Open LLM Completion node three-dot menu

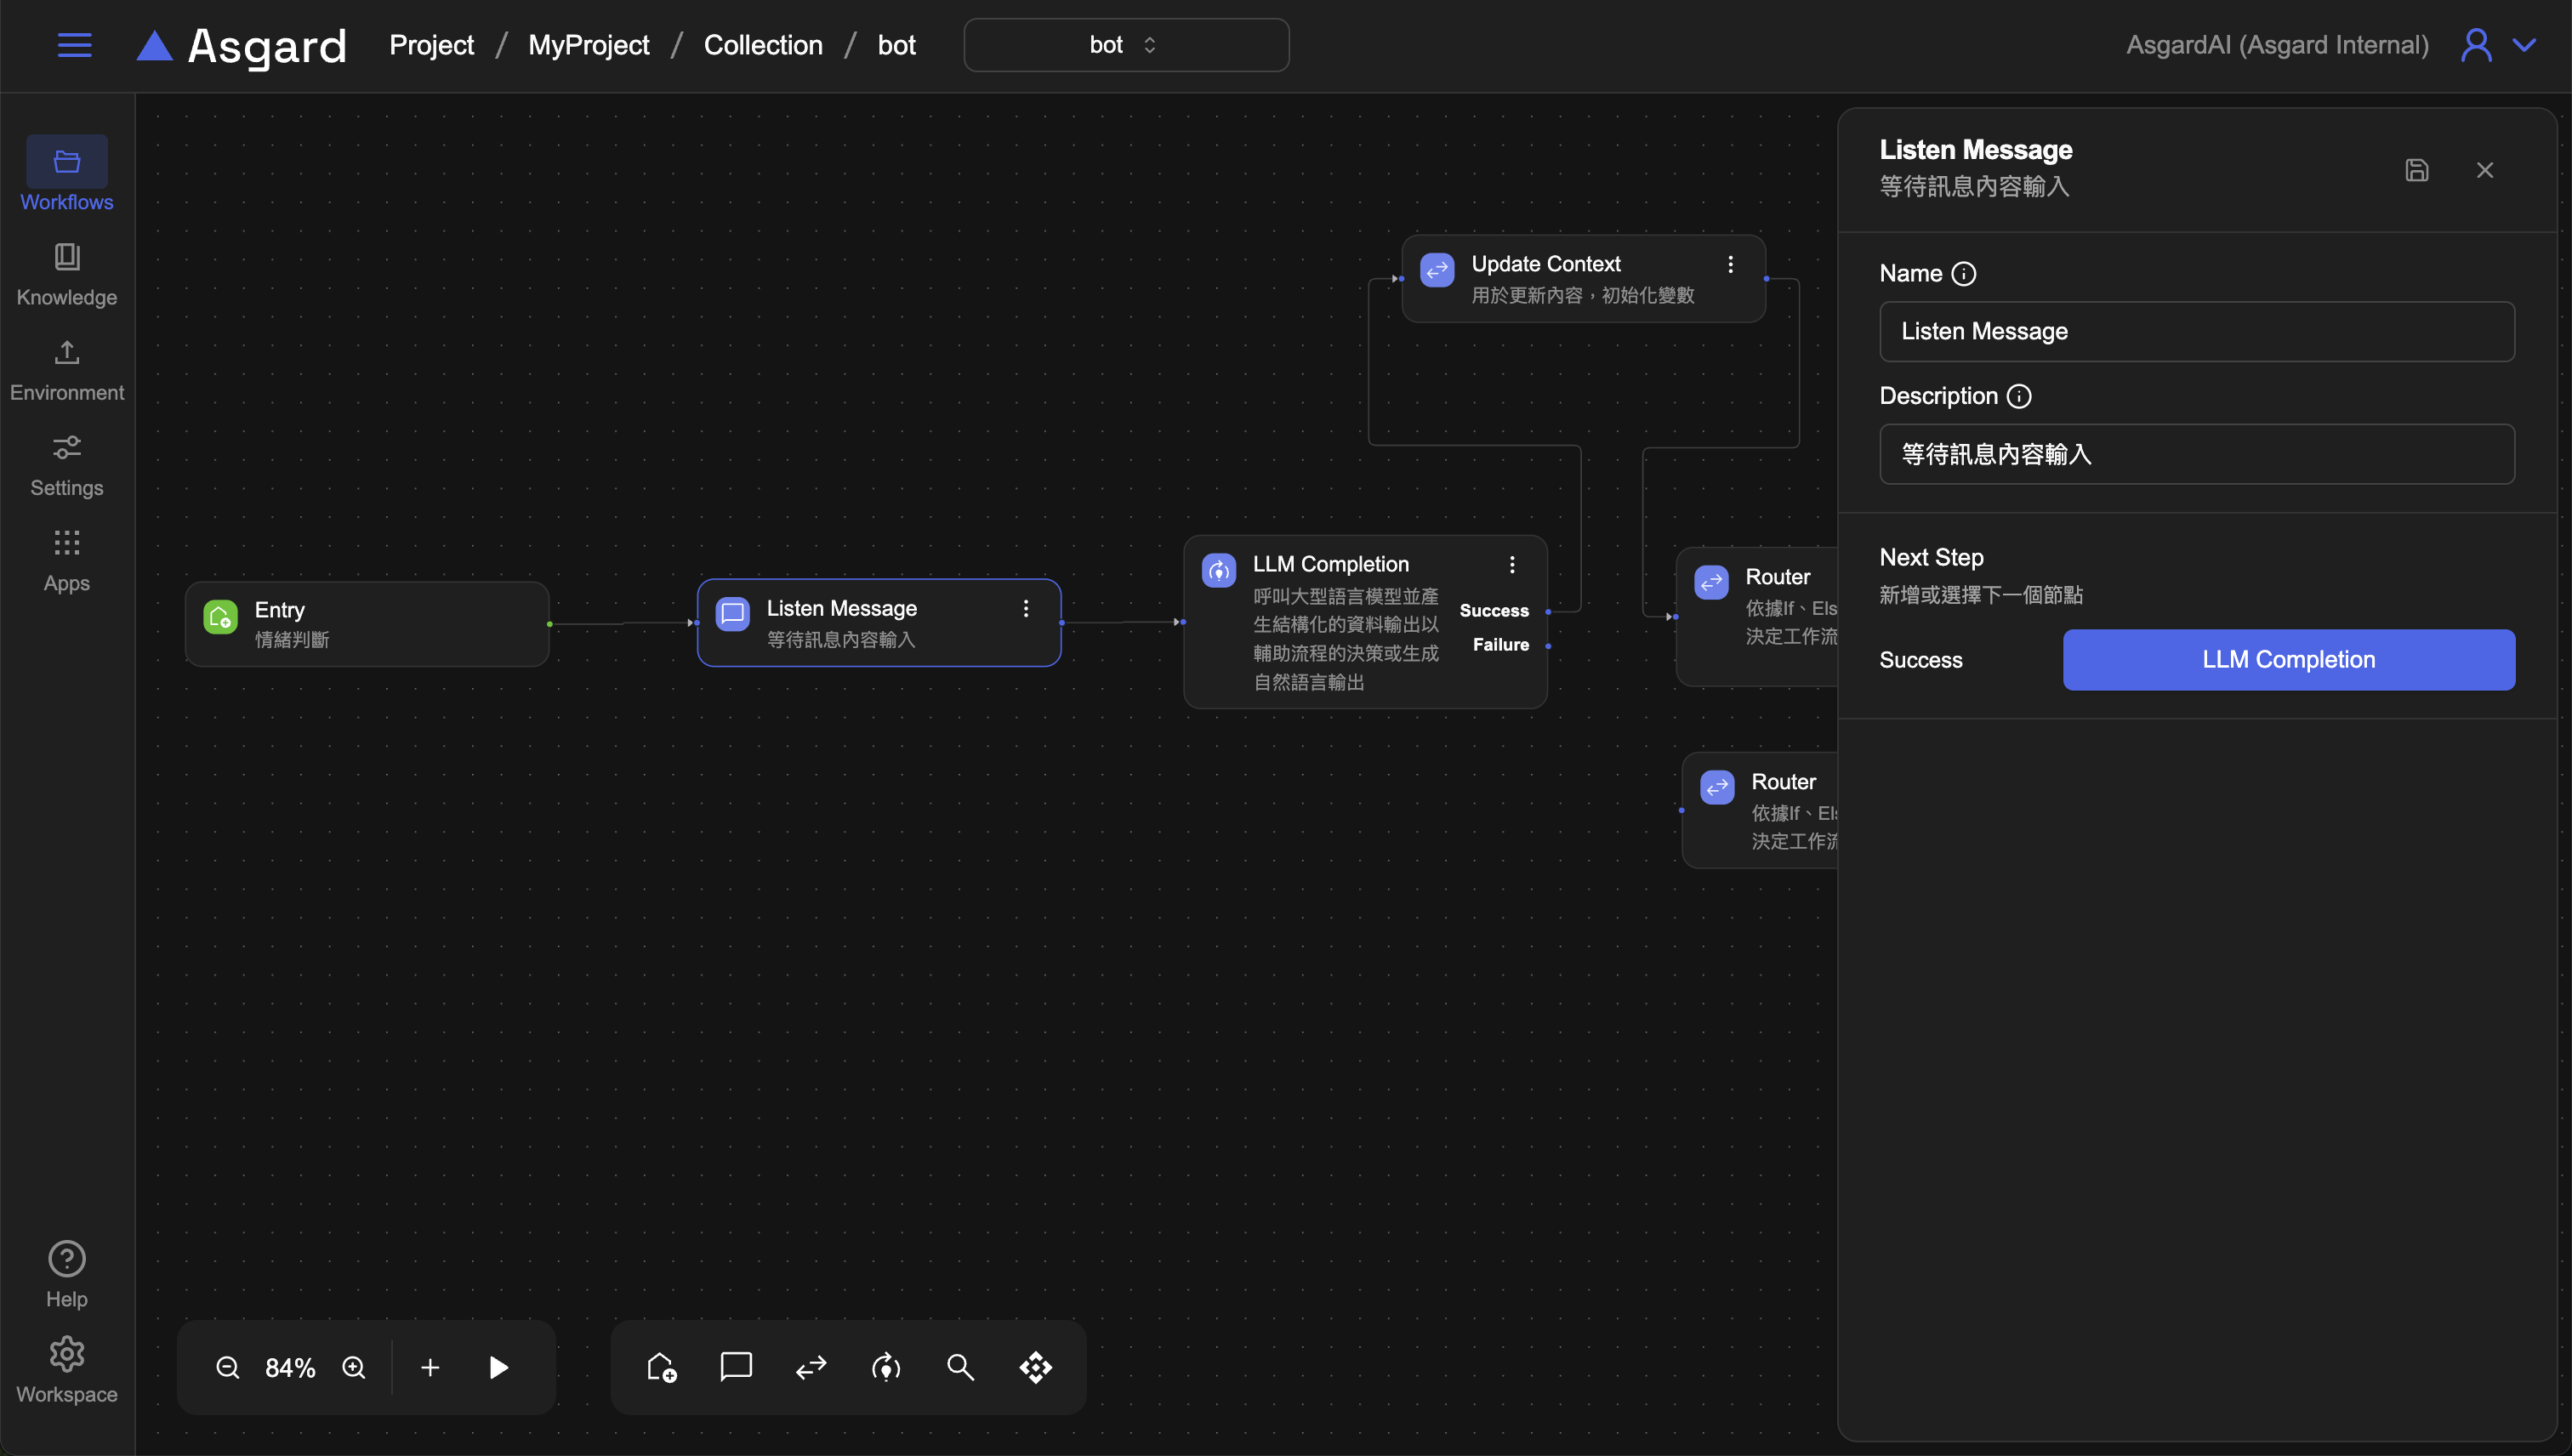coord(1512,565)
